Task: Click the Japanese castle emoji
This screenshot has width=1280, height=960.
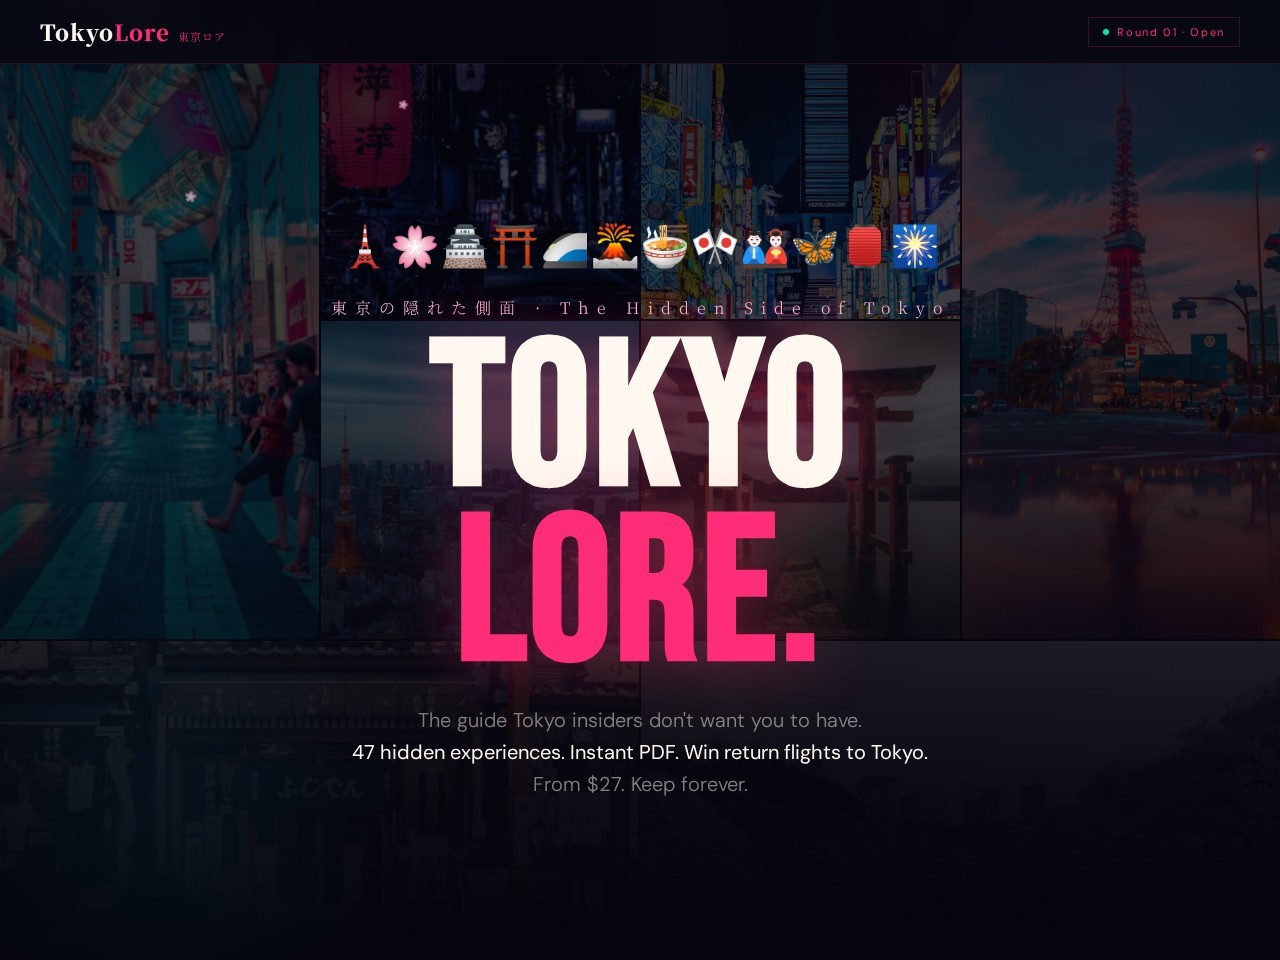Action: [465, 247]
